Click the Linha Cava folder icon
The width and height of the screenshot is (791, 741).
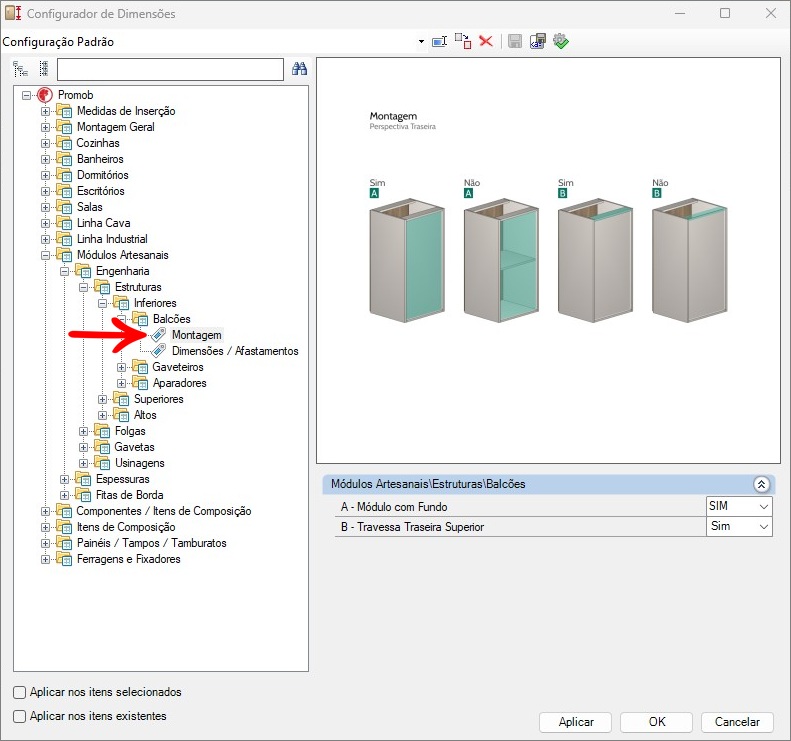(x=64, y=223)
